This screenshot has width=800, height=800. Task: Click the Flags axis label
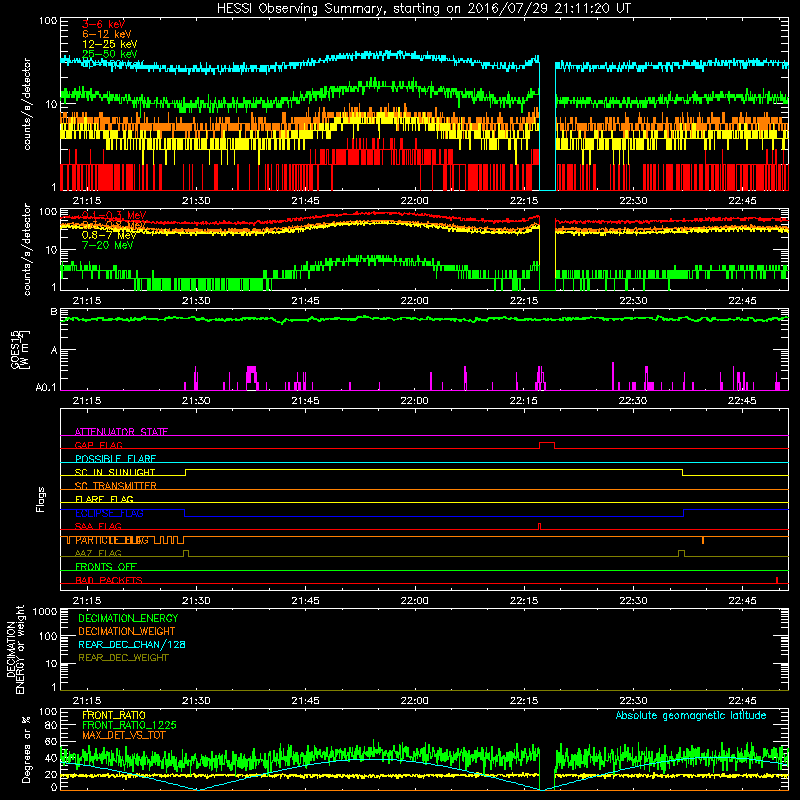tap(41, 499)
